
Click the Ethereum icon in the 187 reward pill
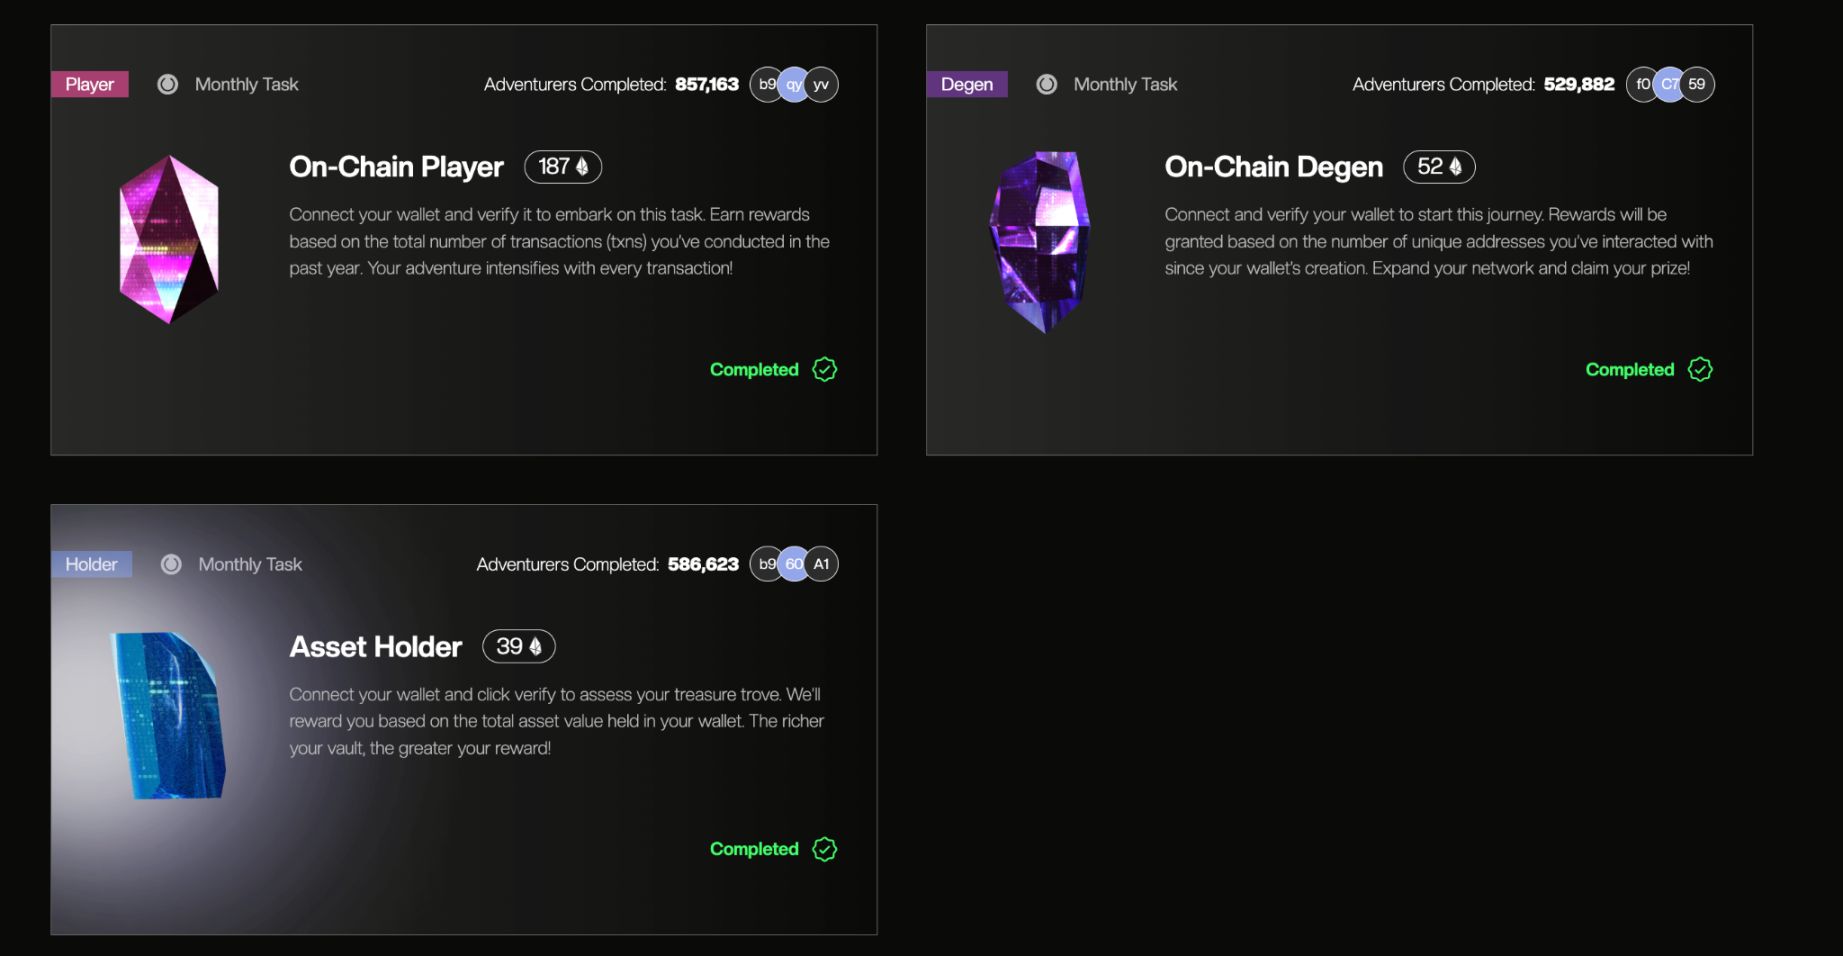pyautogui.click(x=581, y=167)
